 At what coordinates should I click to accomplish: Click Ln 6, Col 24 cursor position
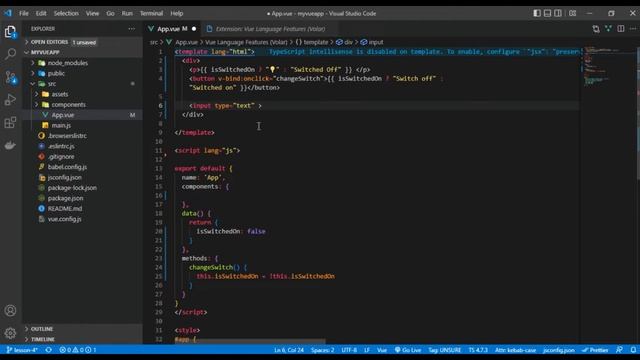coord(289,350)
